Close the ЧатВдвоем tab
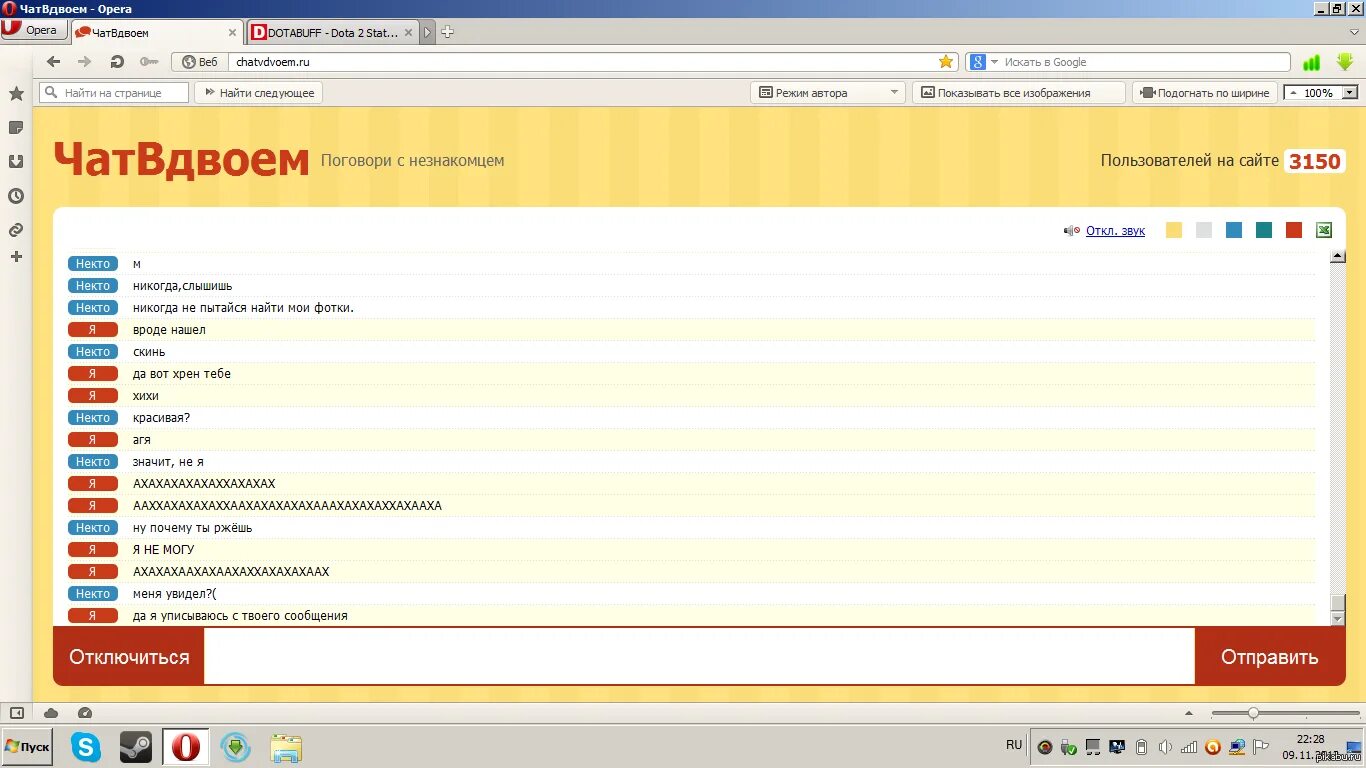The height and width of the screenshot is (768, 1366). [232, 32]
